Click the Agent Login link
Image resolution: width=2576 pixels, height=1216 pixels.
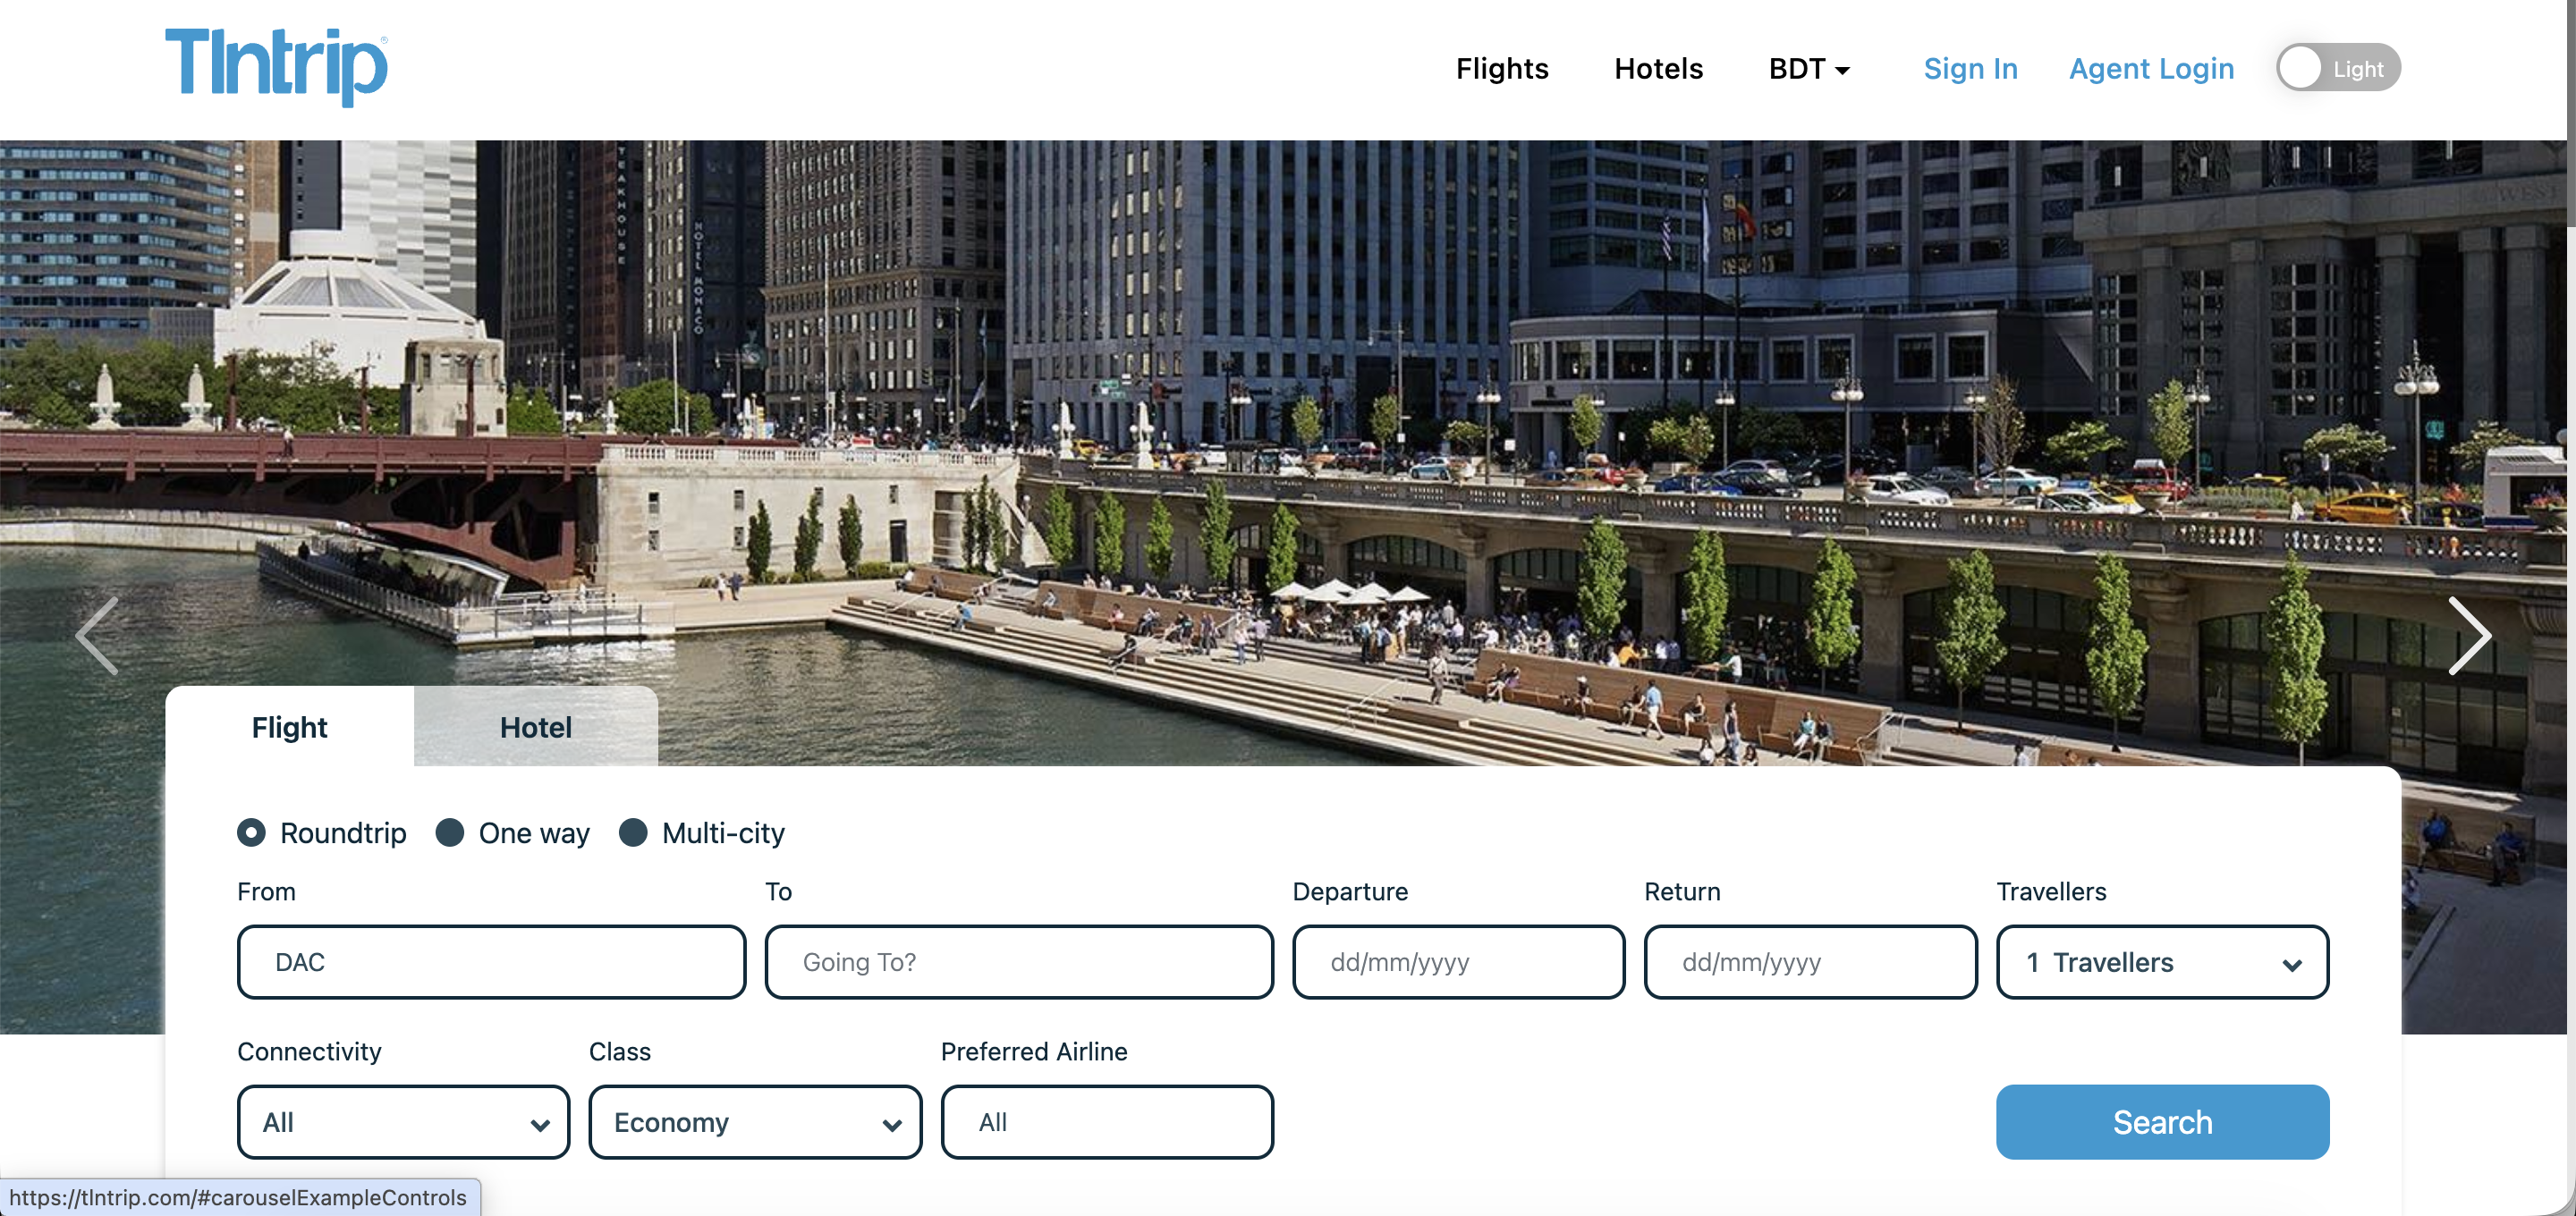point(2150,68)
